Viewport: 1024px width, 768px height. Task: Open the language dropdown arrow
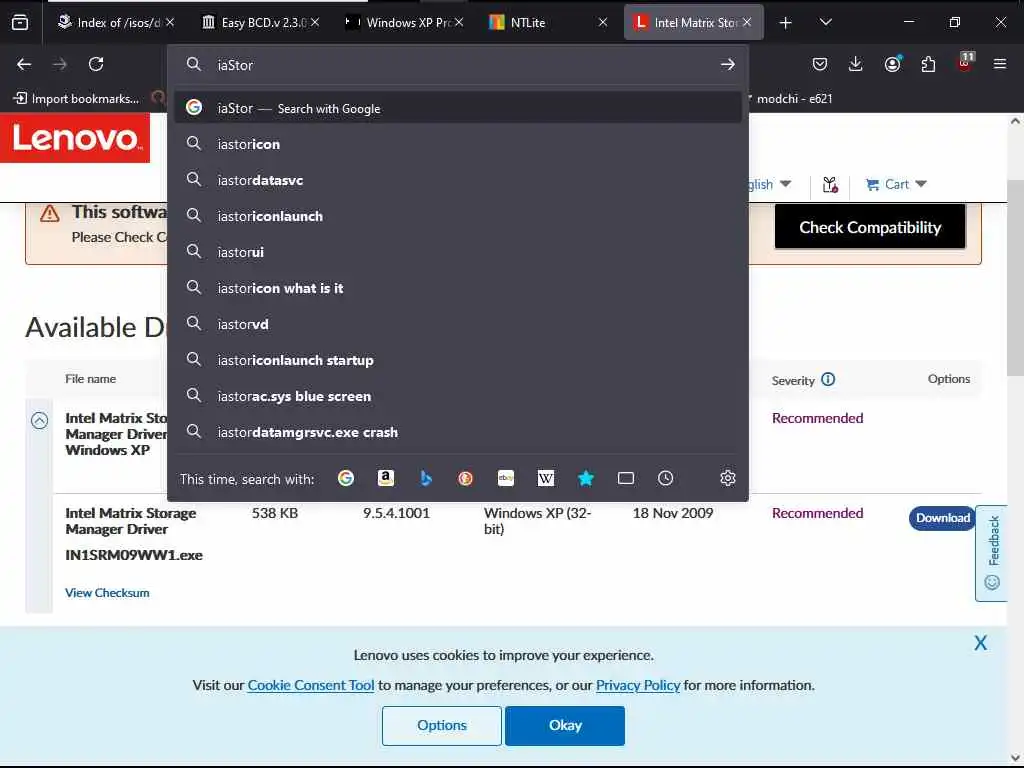[x=786, y=184]
